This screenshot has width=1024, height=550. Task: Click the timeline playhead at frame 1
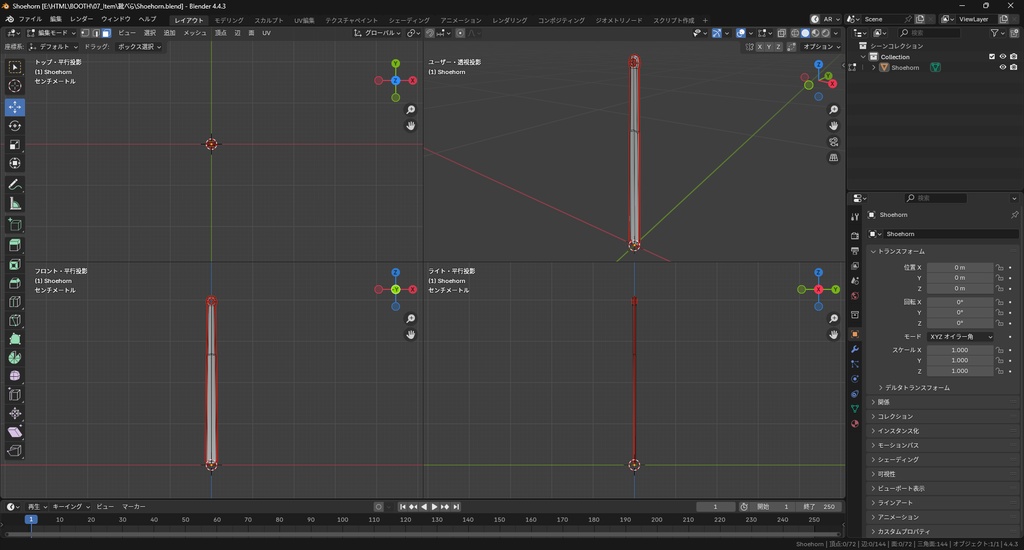coord(31,519)
